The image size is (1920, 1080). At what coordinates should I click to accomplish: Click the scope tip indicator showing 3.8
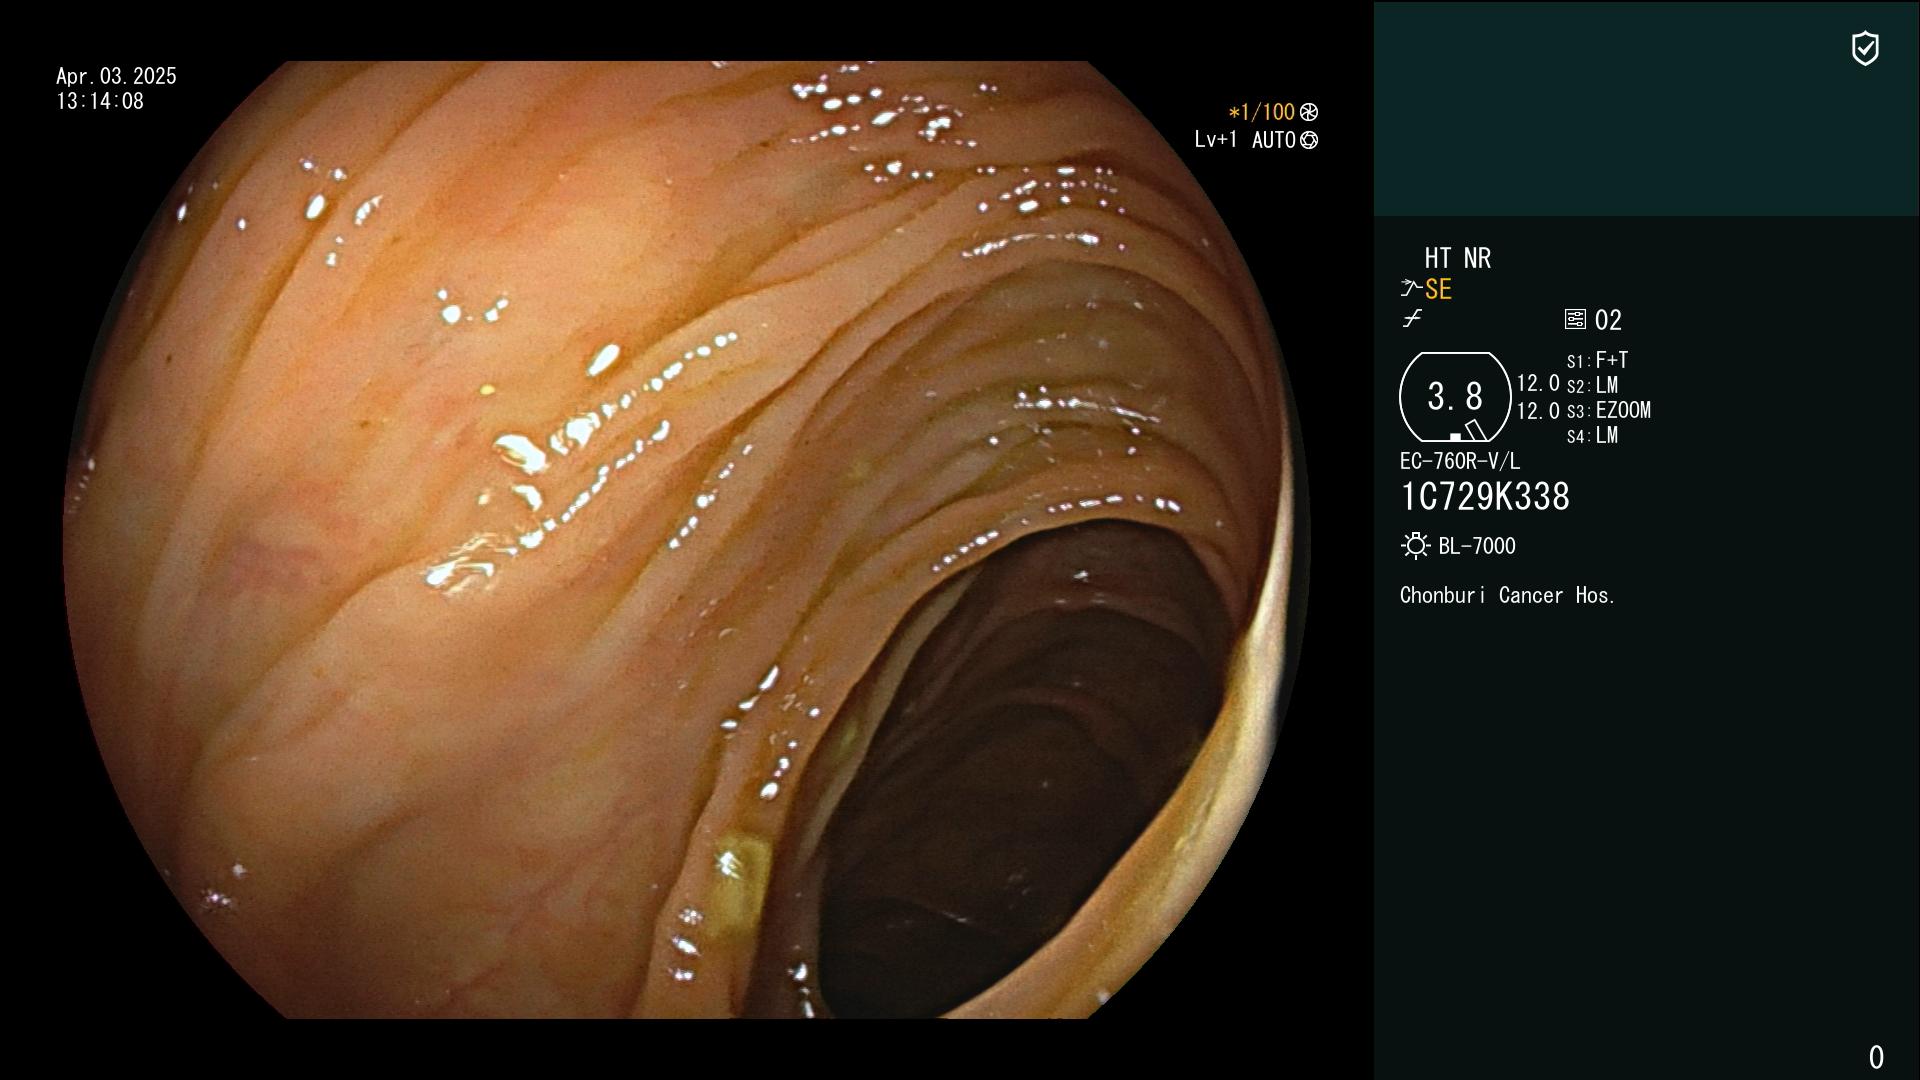click(1455, 397)
